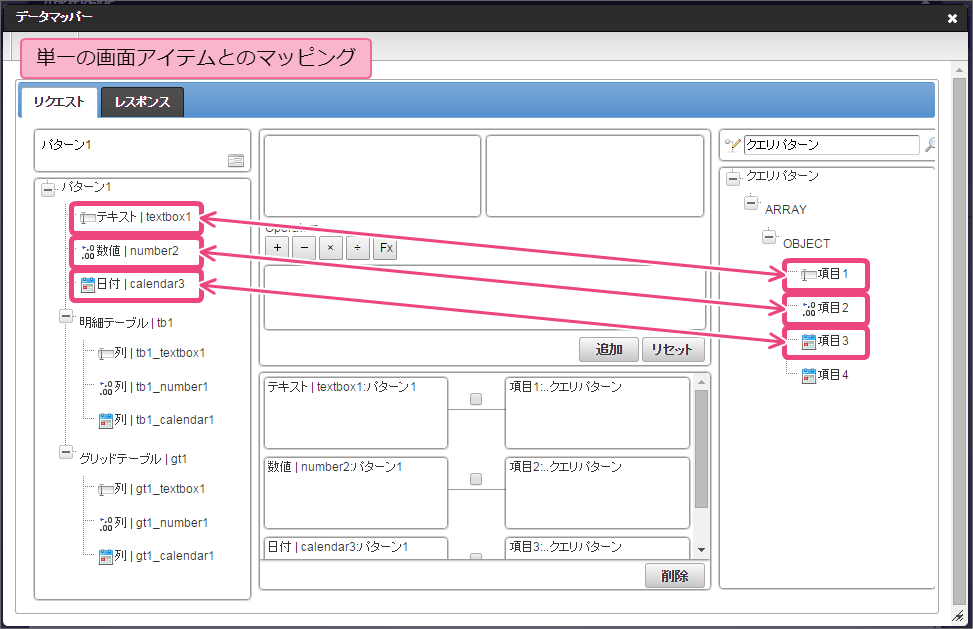This screenshot has width=973, height=629.
Task: Click the search magnifier beside クエリパターン field
Action: tap(930, 145)
